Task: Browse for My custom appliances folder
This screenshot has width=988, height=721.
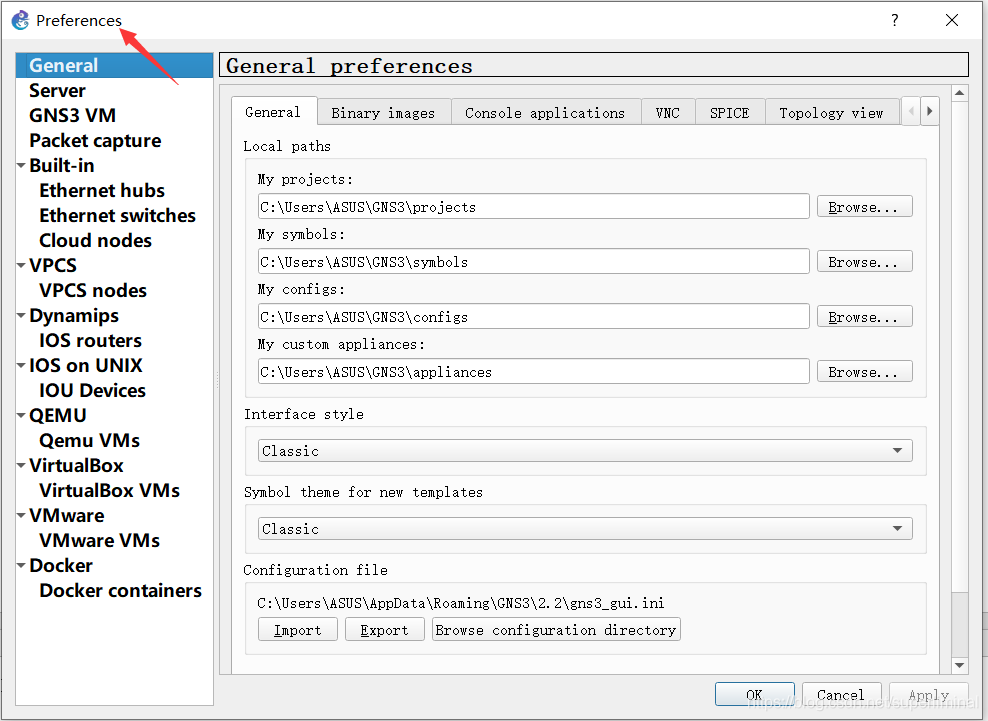Action: [x=864, y=371]
